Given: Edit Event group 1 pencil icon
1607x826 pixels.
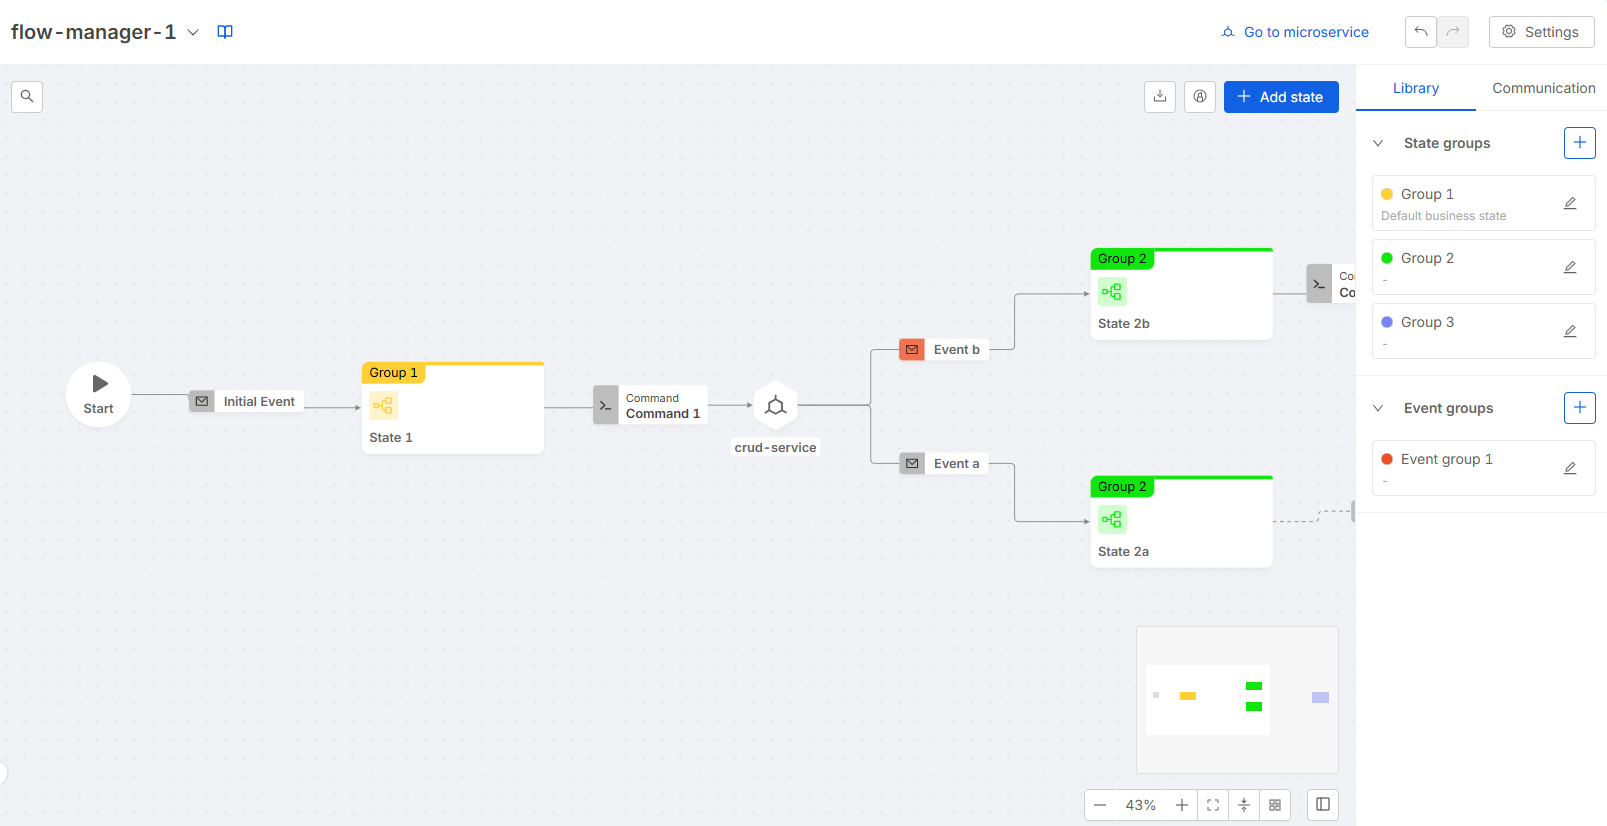Looking at the screenshot, I should coord(1570,468).
